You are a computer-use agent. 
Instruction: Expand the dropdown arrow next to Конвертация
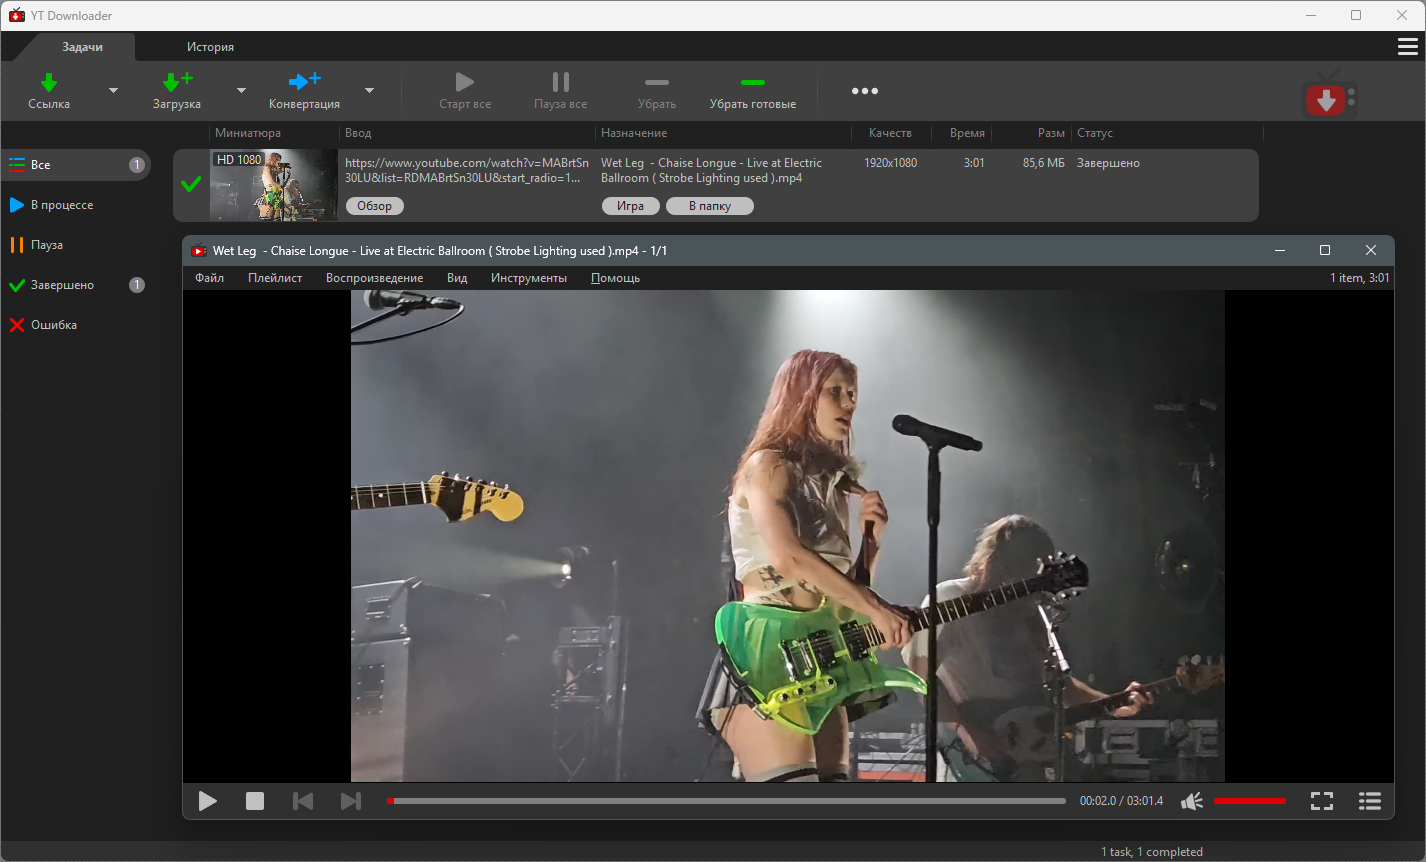coord(369,91)
